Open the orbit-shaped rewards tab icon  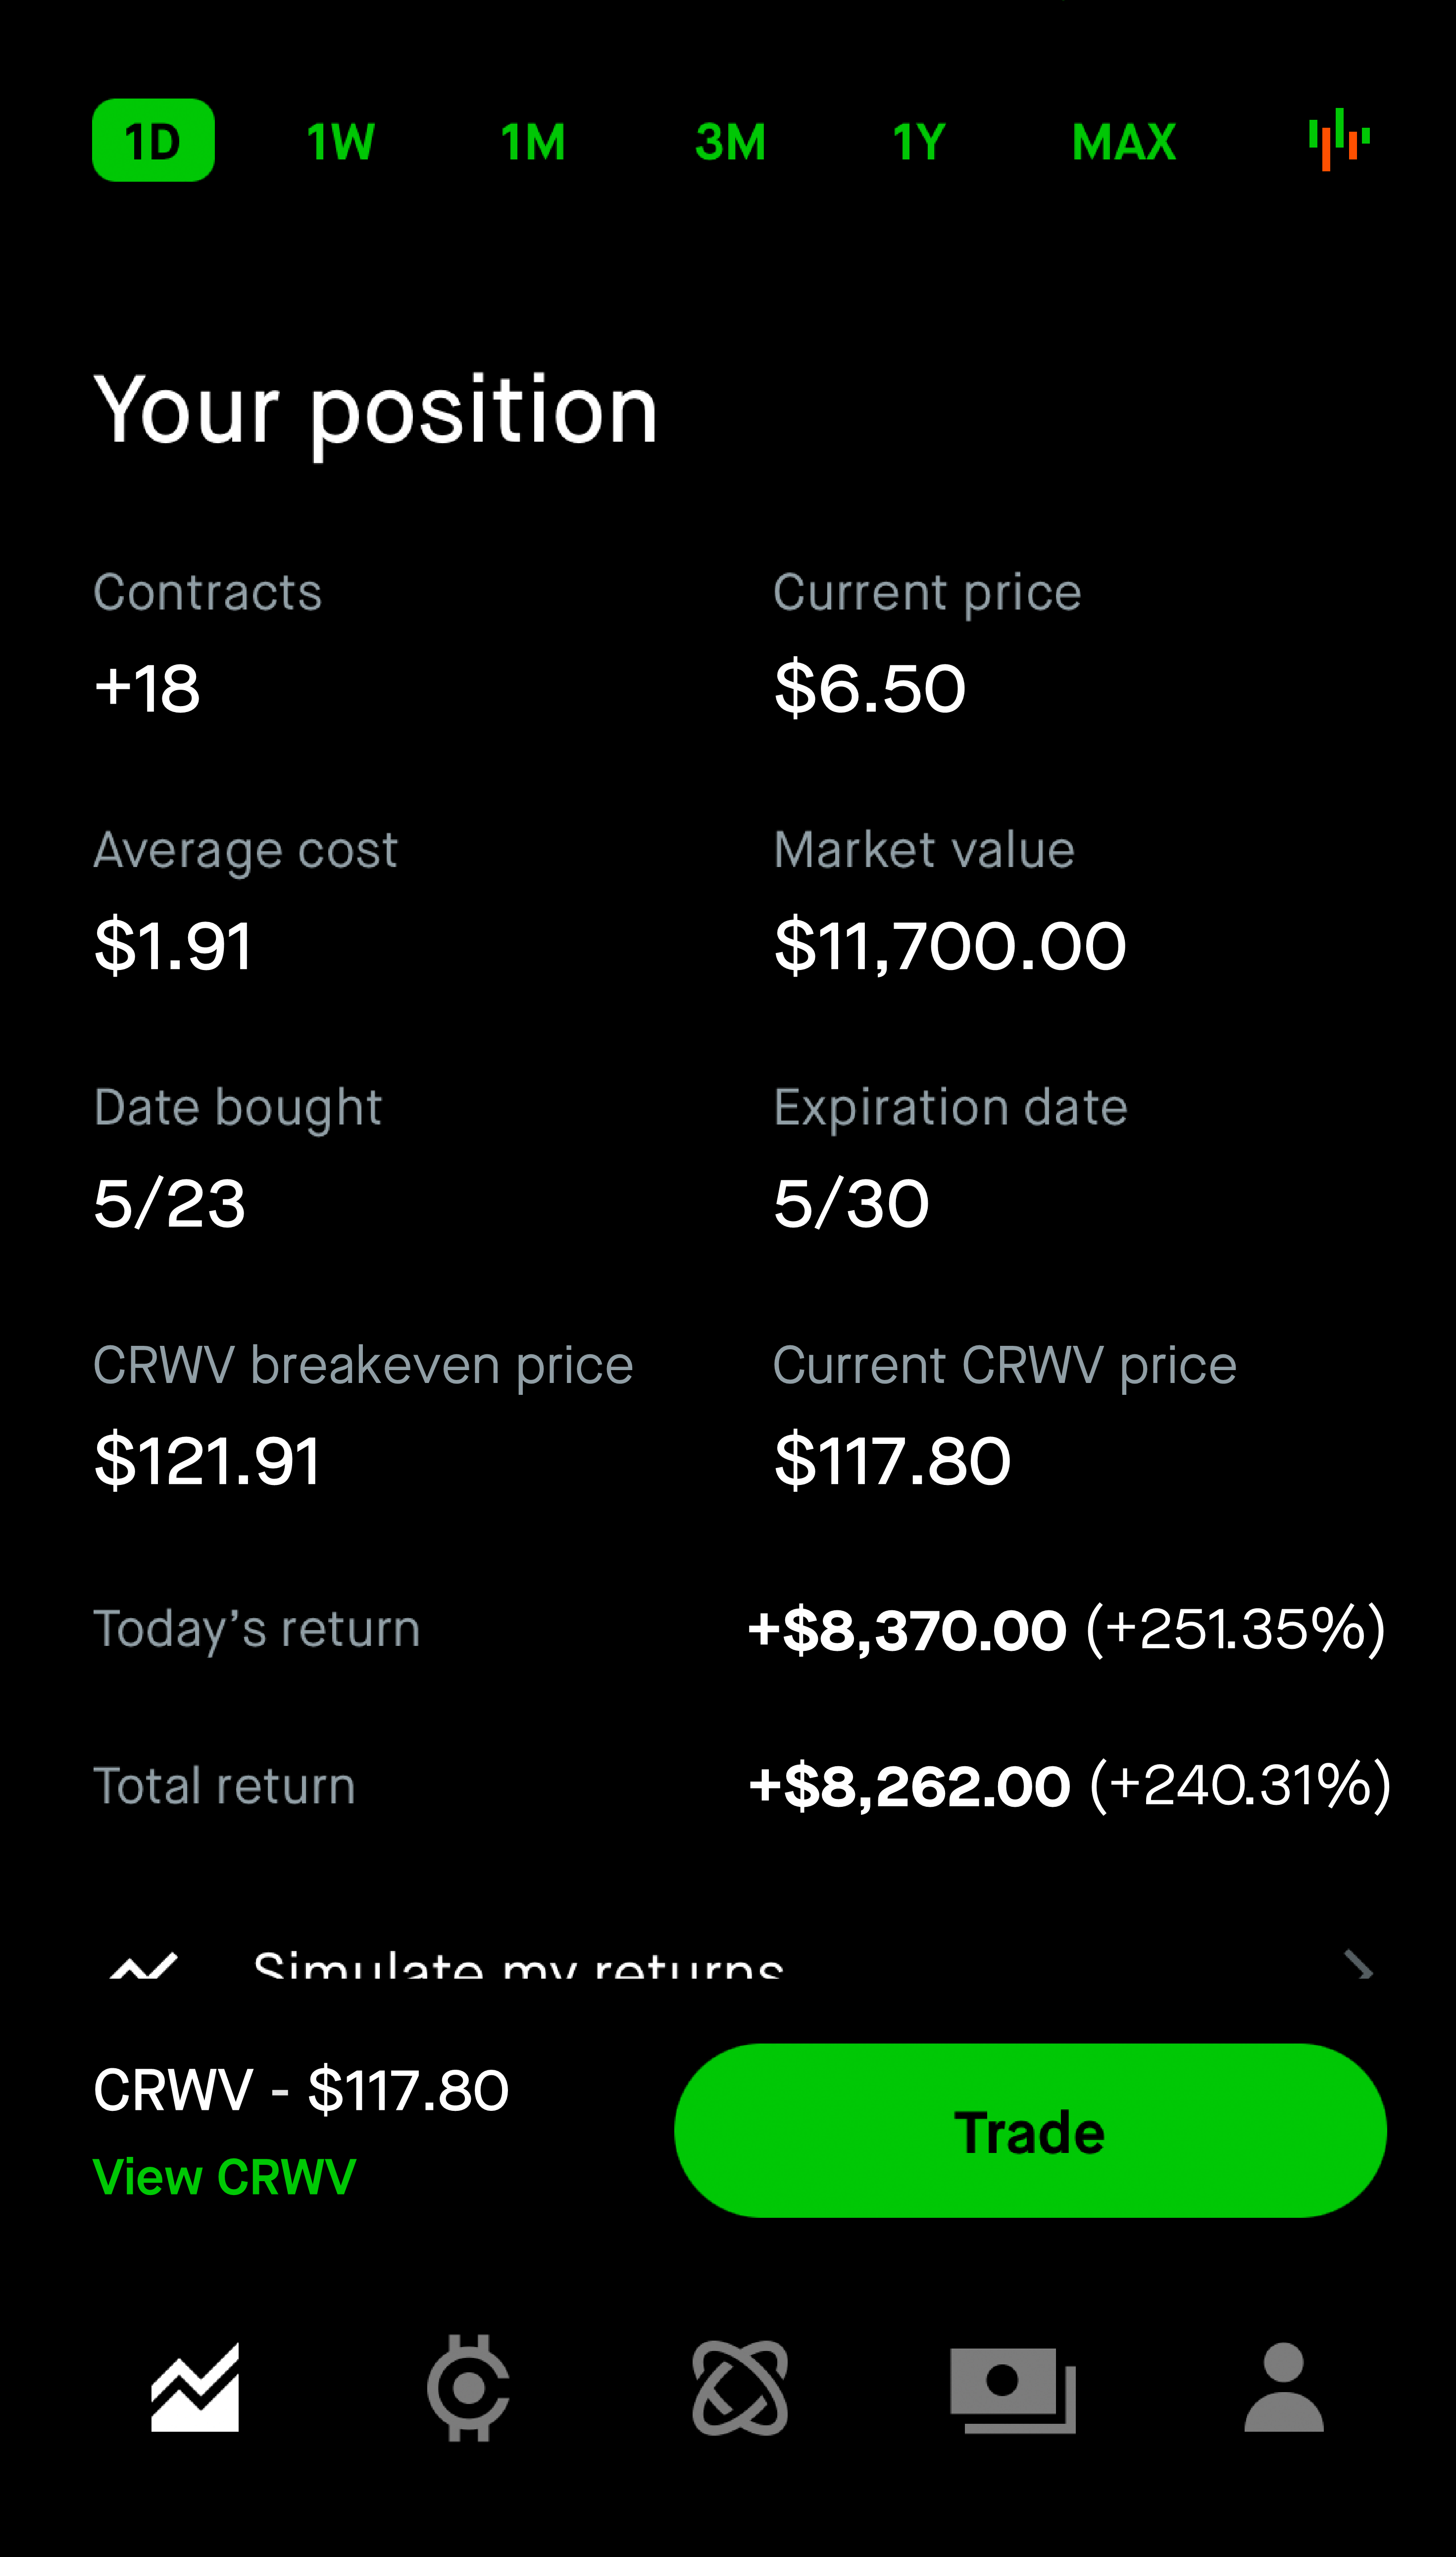740,2388
